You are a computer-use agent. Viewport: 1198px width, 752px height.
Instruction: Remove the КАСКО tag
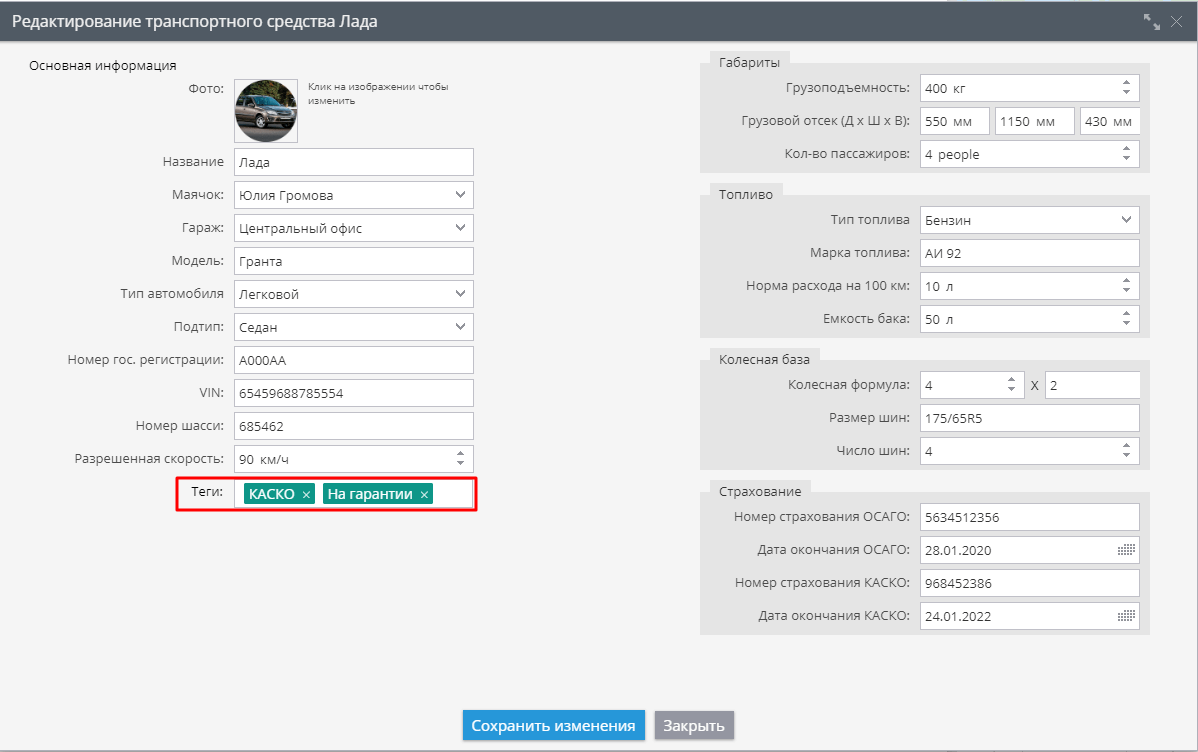306,494
